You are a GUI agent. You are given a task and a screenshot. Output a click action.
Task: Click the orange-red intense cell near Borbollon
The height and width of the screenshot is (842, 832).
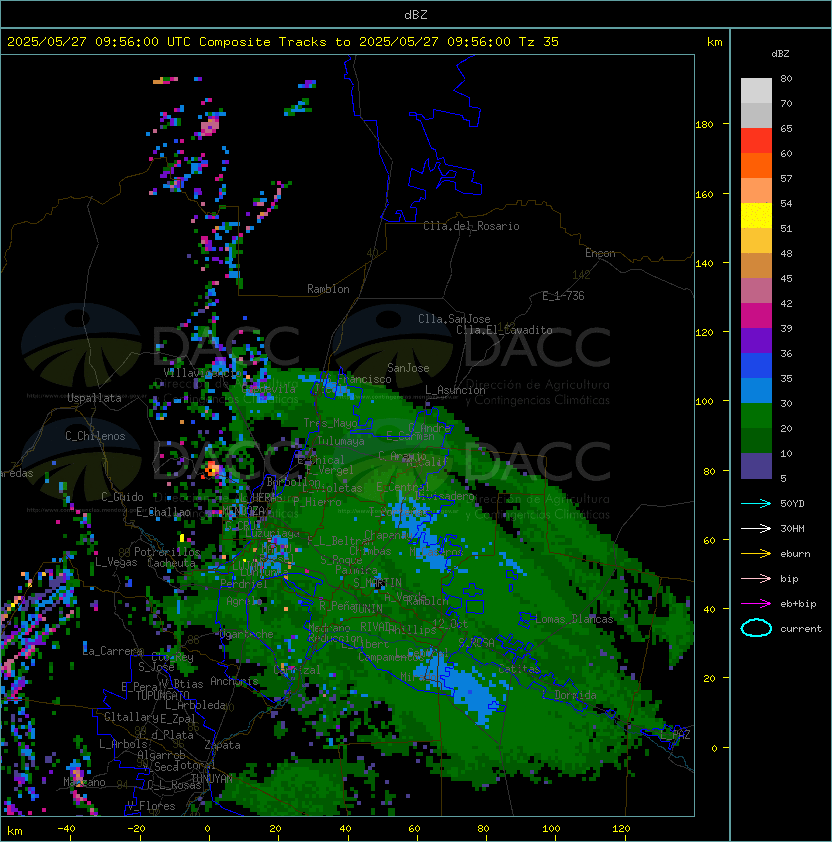tap(211, 469)
